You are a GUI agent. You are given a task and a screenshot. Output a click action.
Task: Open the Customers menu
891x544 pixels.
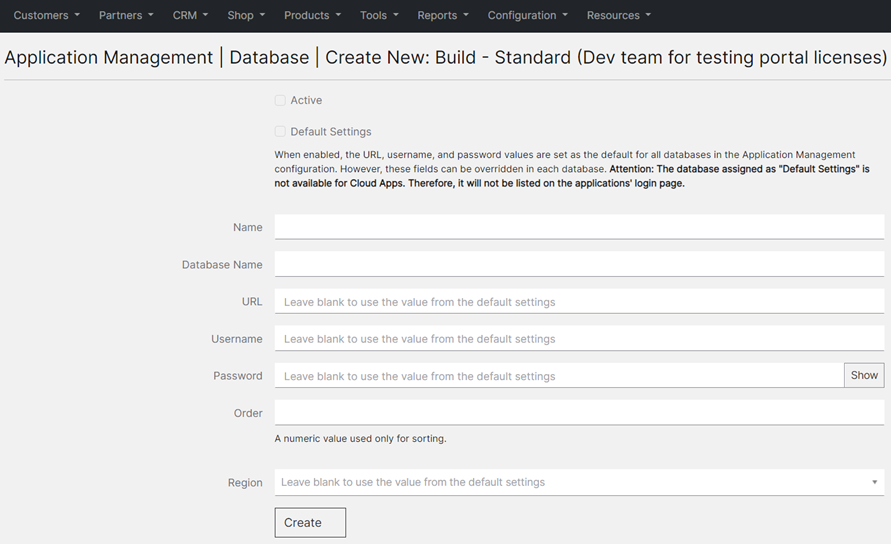coord(47,15)
